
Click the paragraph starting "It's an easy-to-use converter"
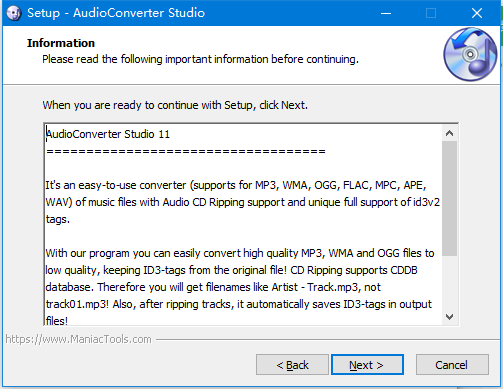pos(242,202)
